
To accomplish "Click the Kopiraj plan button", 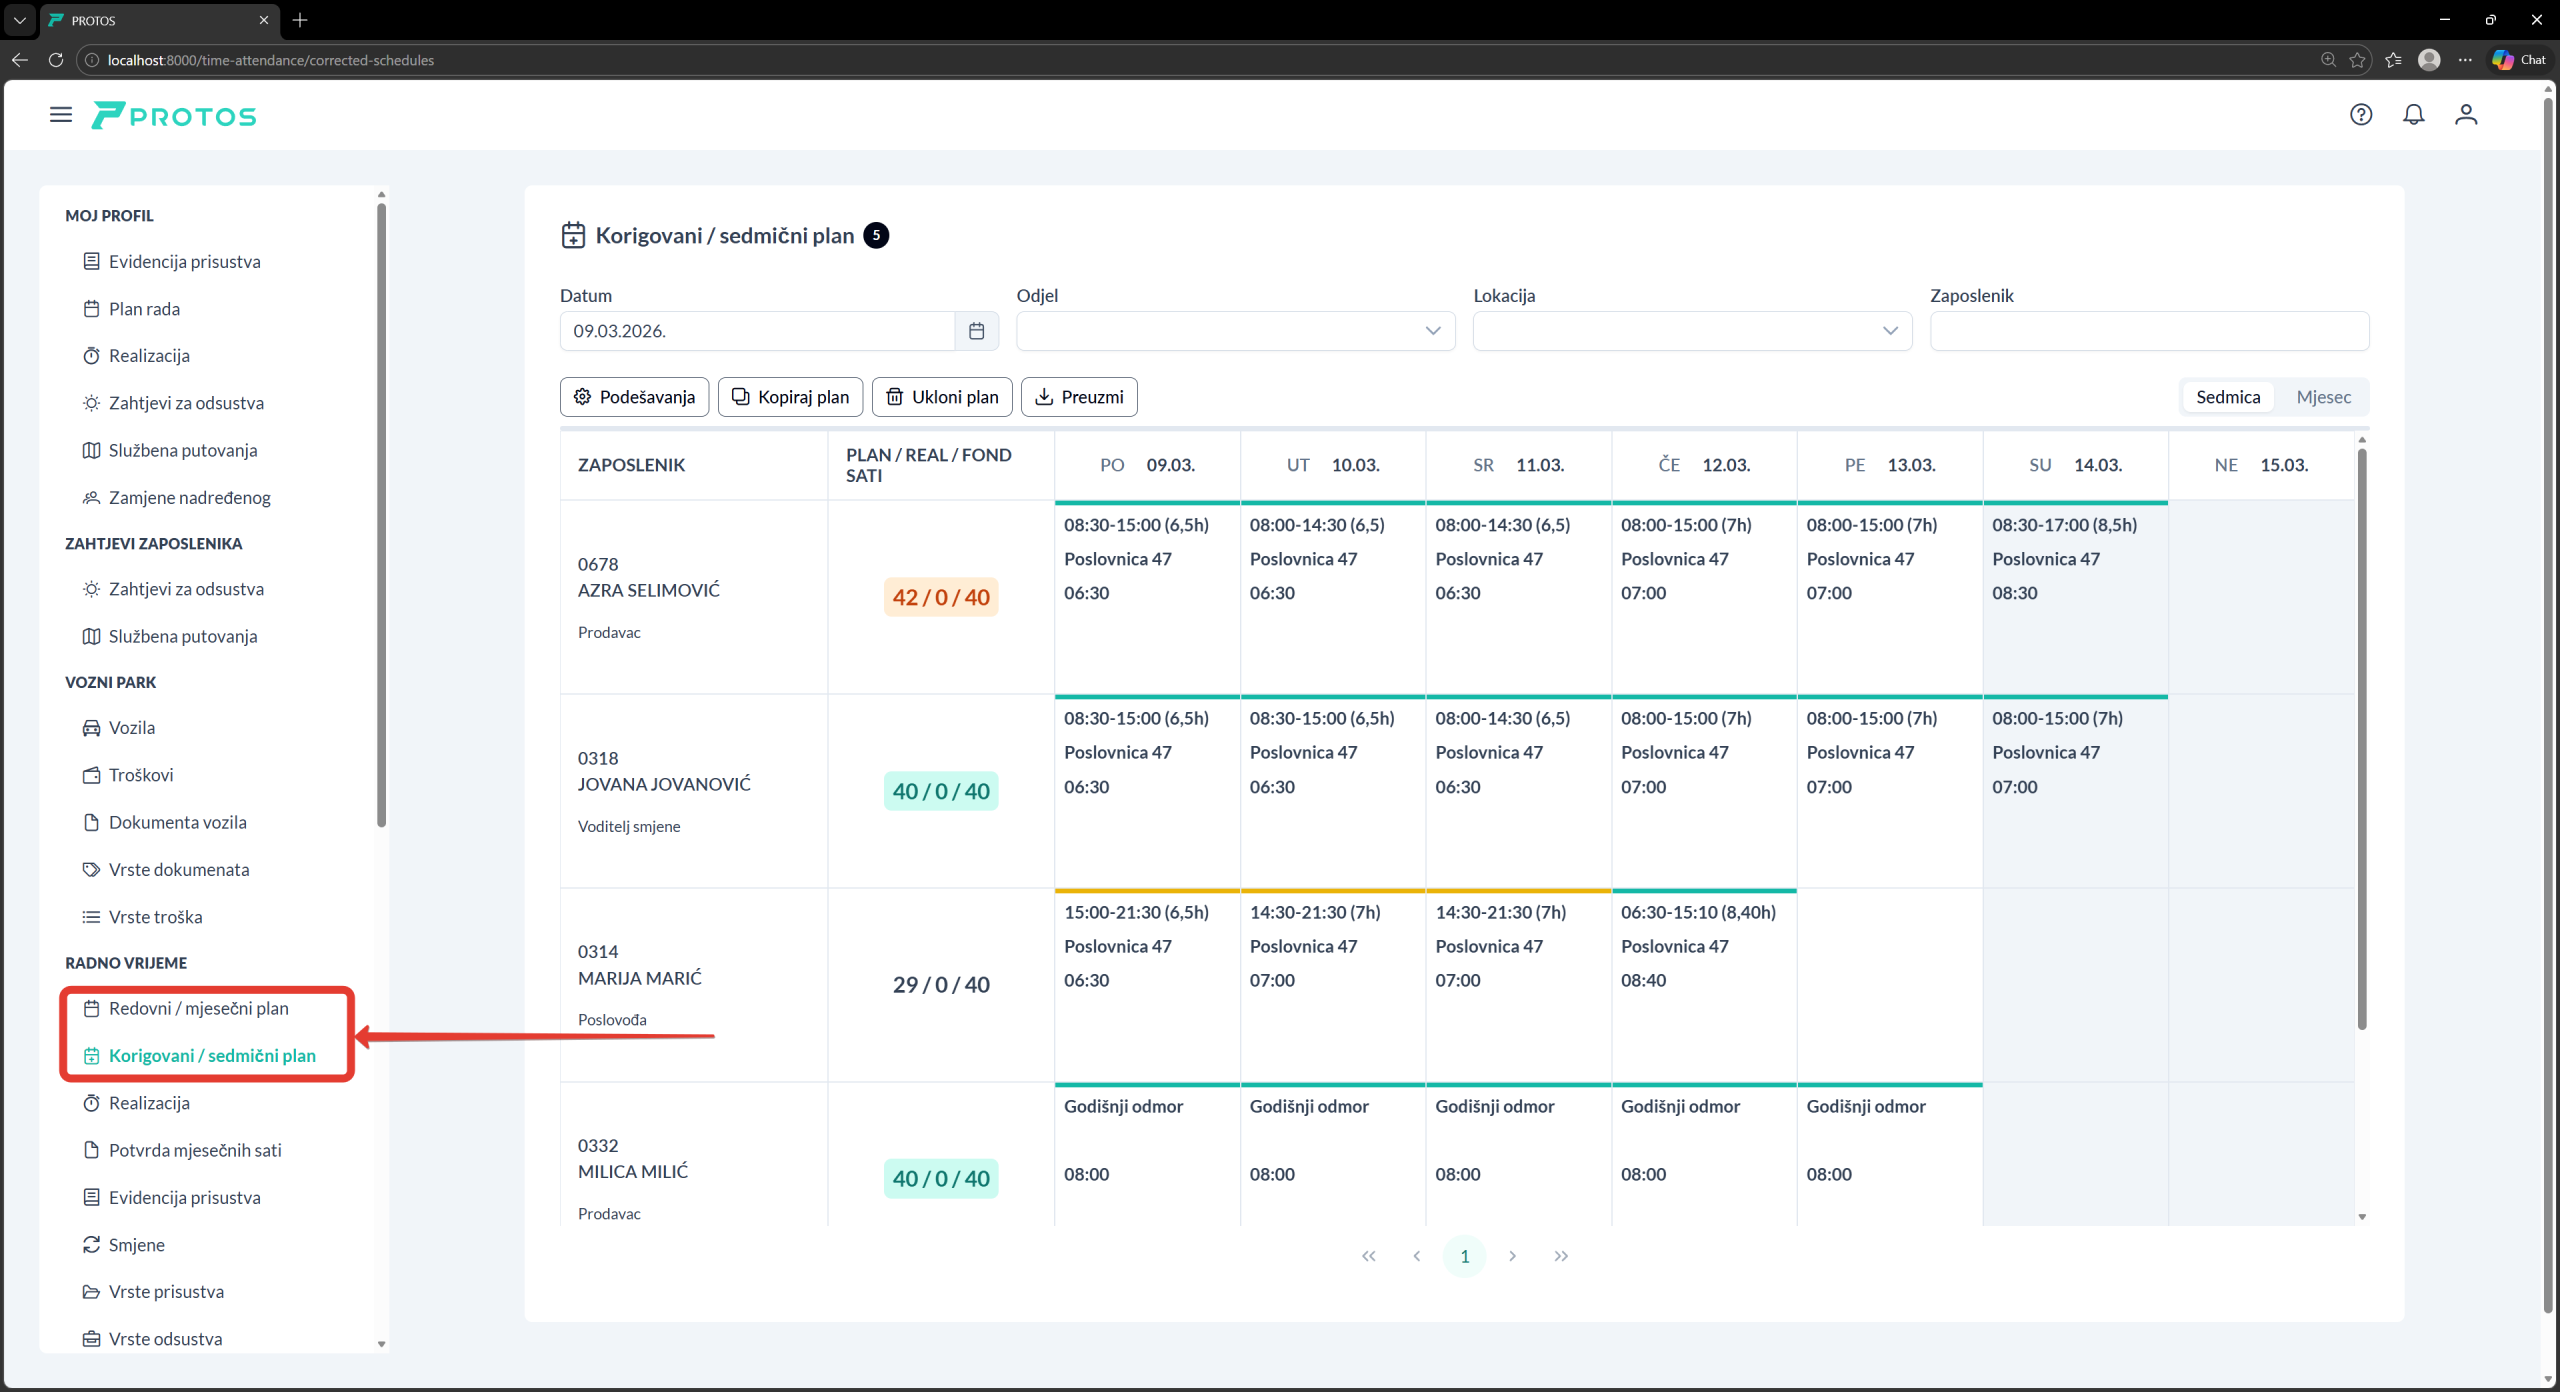I will tap(790, 397).
